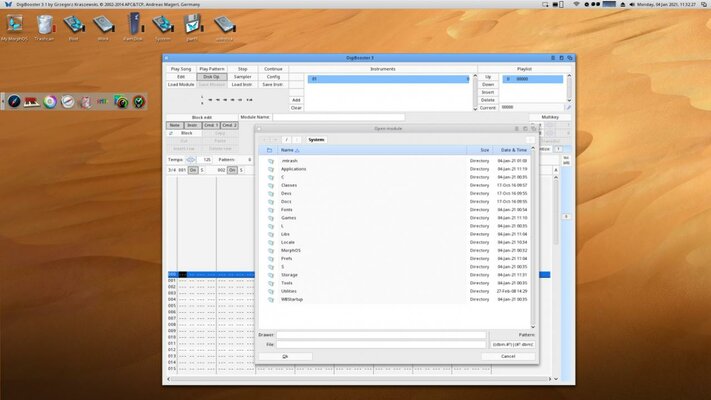Toggle the Cmd. 1 block edit button
Screen dimensions: 711x400
211,125
